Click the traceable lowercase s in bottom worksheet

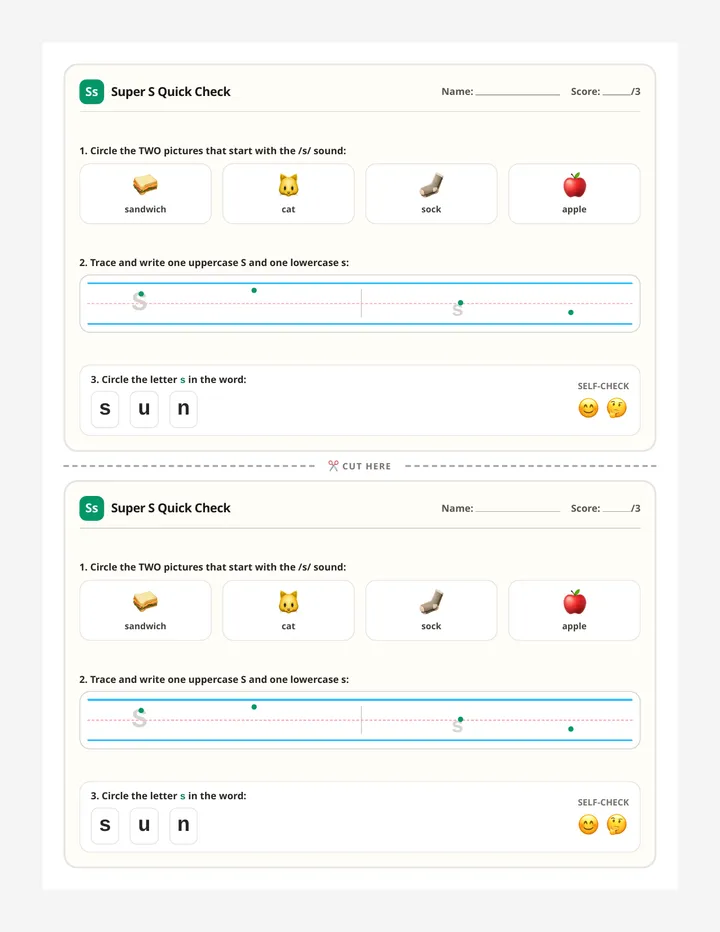click(457, 726)
